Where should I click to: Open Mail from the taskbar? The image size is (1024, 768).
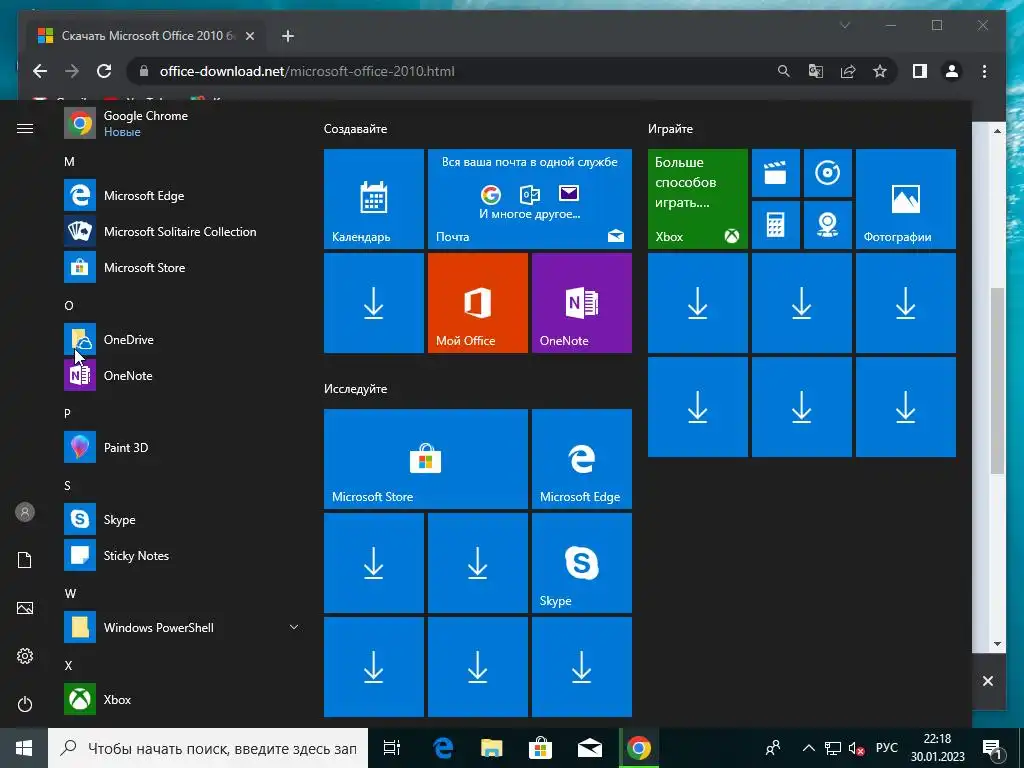pyautogui.click(x=589, y=748)
